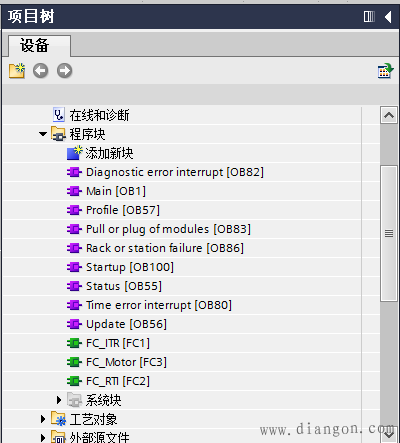The width and height of the screenshot is (400, 443).
Task: Click the 外部源文件 folder icon
Action: click(59, 437)
